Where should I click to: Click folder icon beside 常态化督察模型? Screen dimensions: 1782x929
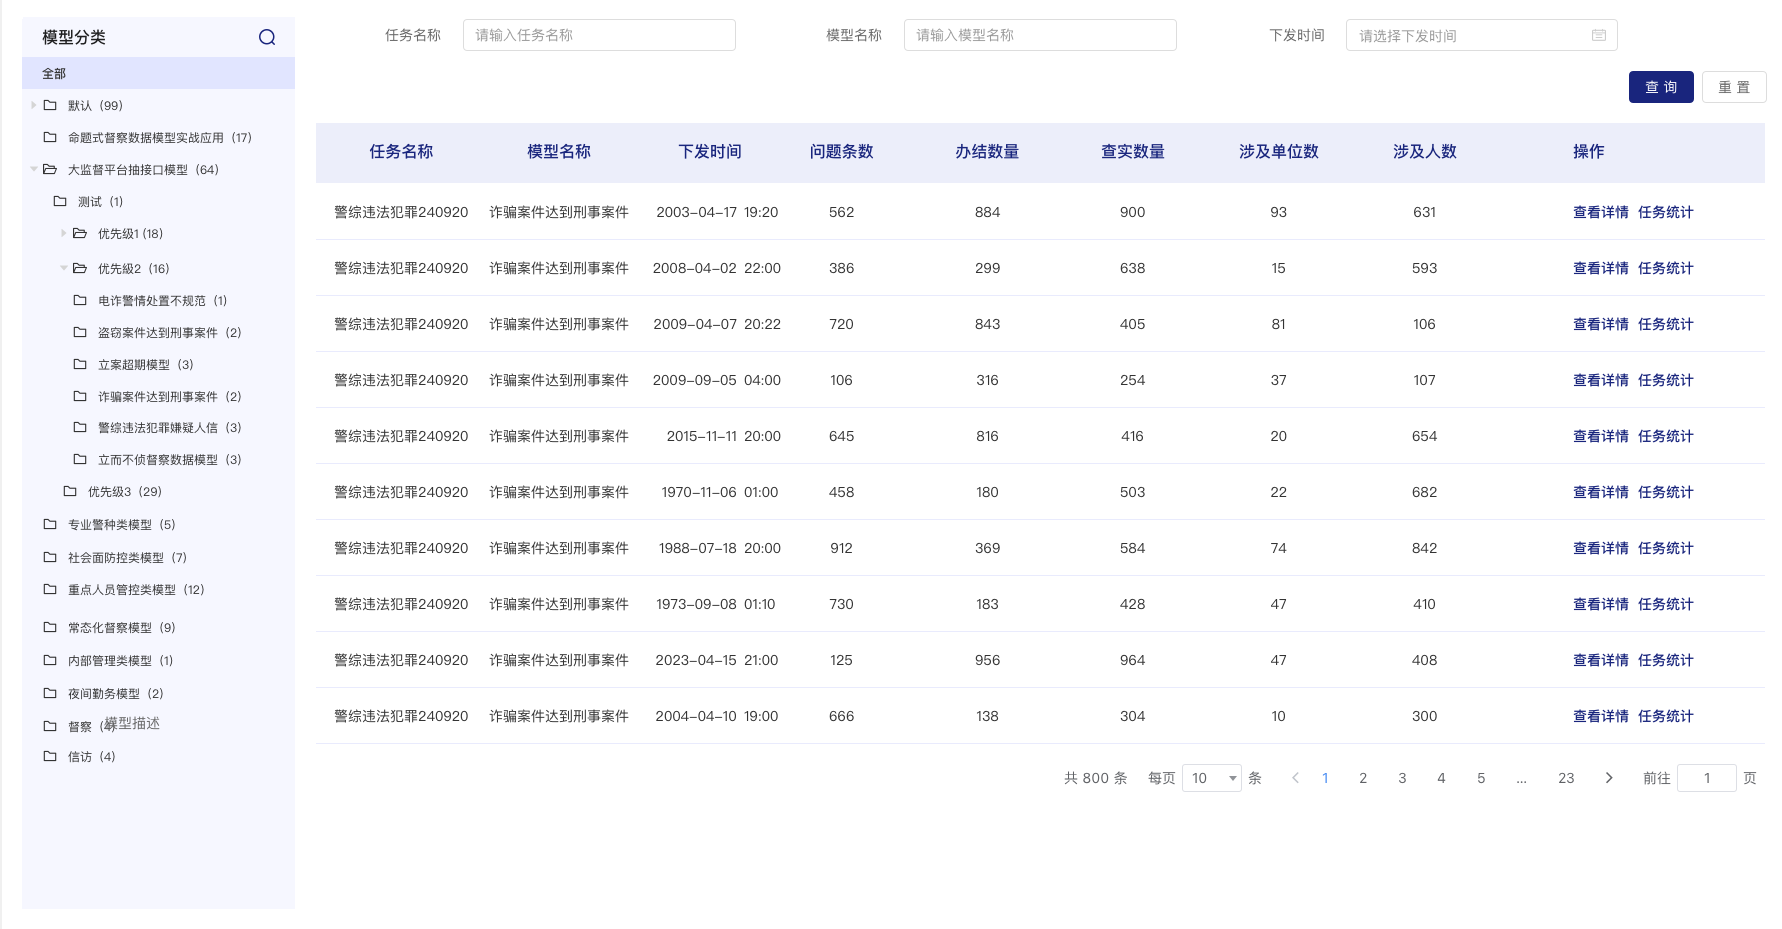coord(50,628)
